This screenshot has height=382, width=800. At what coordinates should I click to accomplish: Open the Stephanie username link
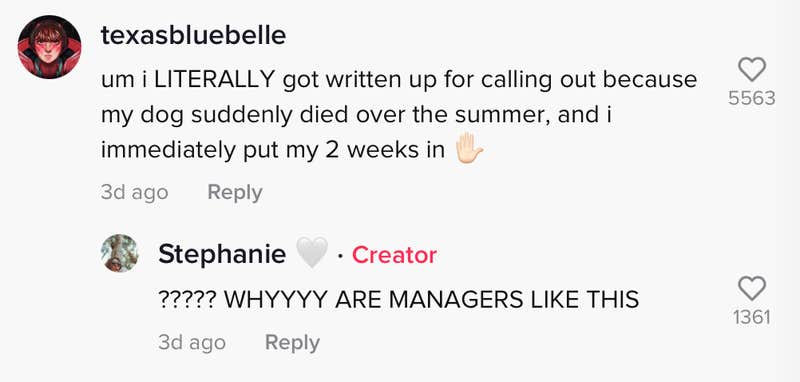pos(222,254)
